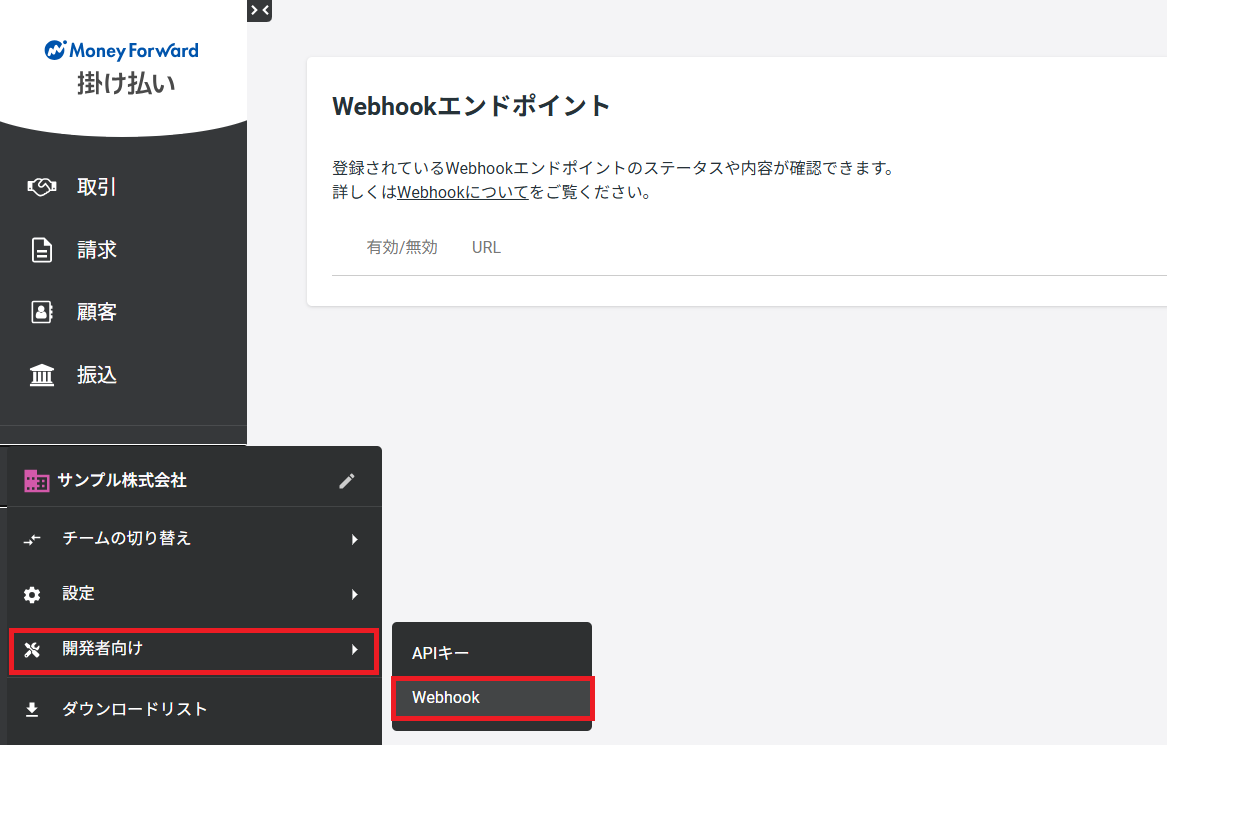Screen dimensions: 1234x816
Task: Select チームの切り替え menu item
Action: click(x=194, y=538)
